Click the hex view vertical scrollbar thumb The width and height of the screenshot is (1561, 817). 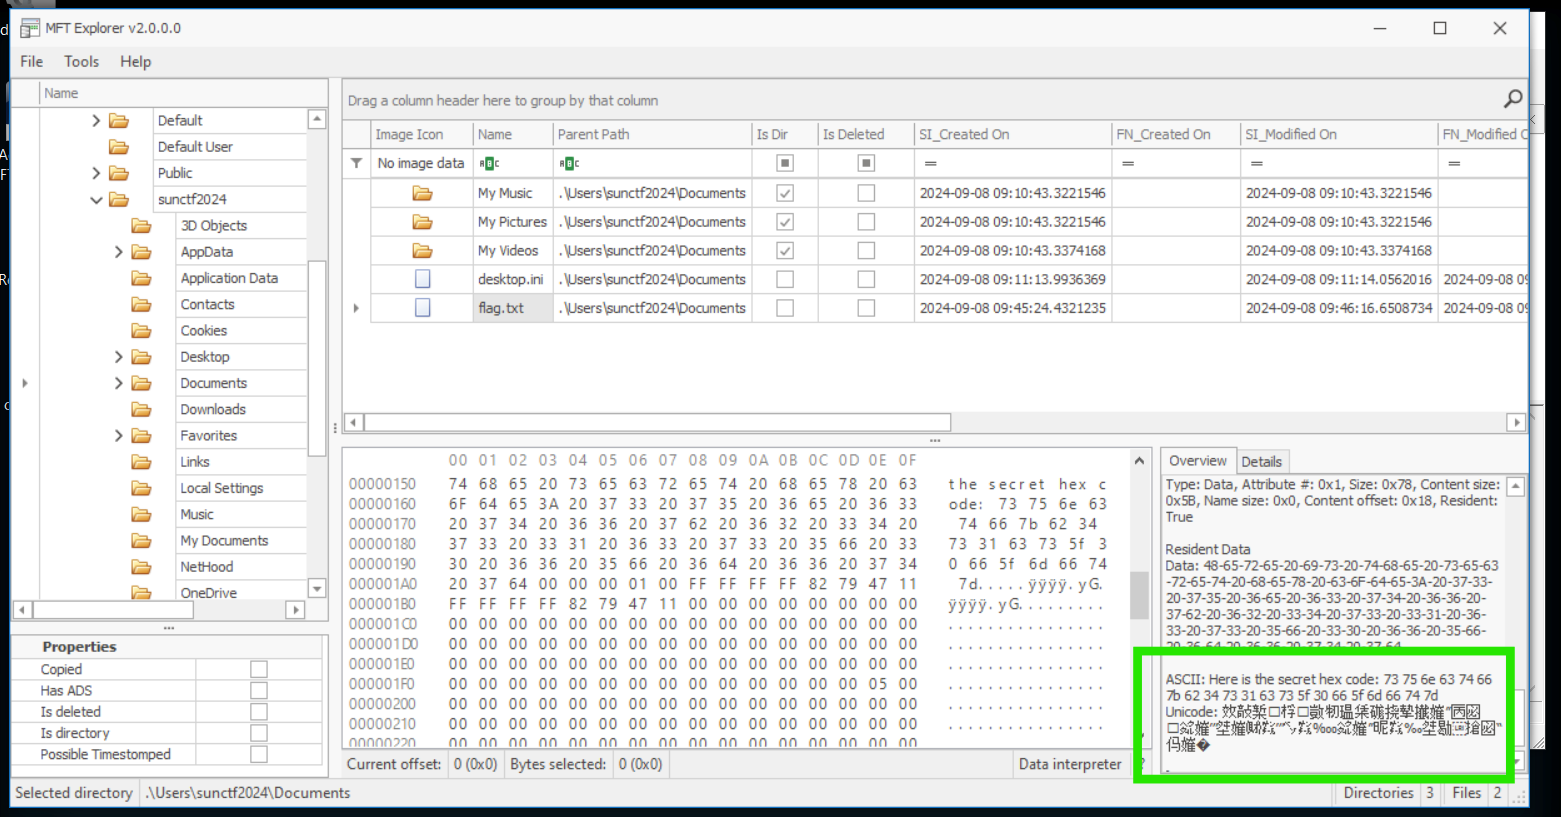pos(1139,596)
